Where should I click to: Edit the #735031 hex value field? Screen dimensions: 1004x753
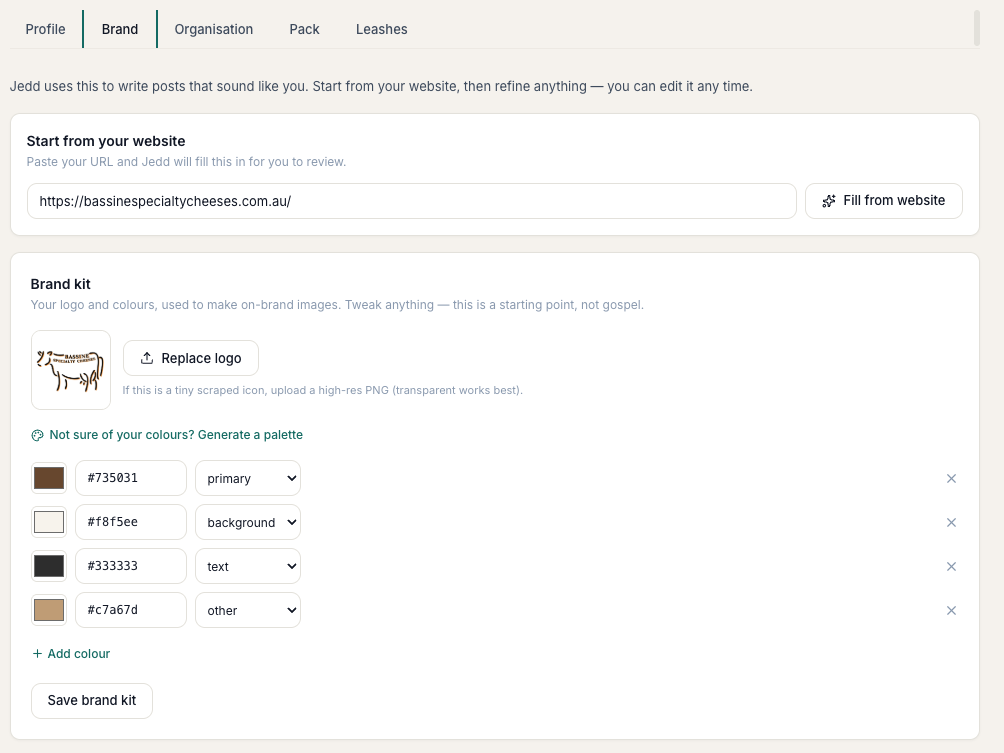[x=131, y=478]
